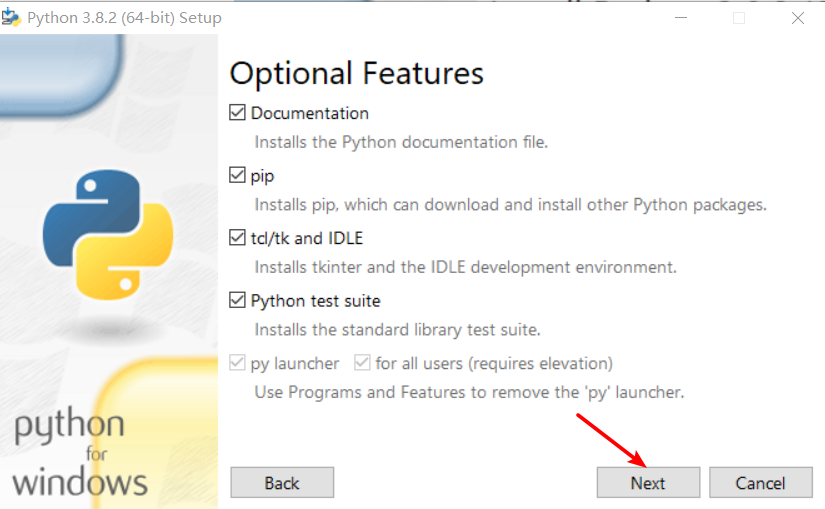
Task: Disable the tcl/tk and IDLE checkbox
Action: (x=237, y=237)
